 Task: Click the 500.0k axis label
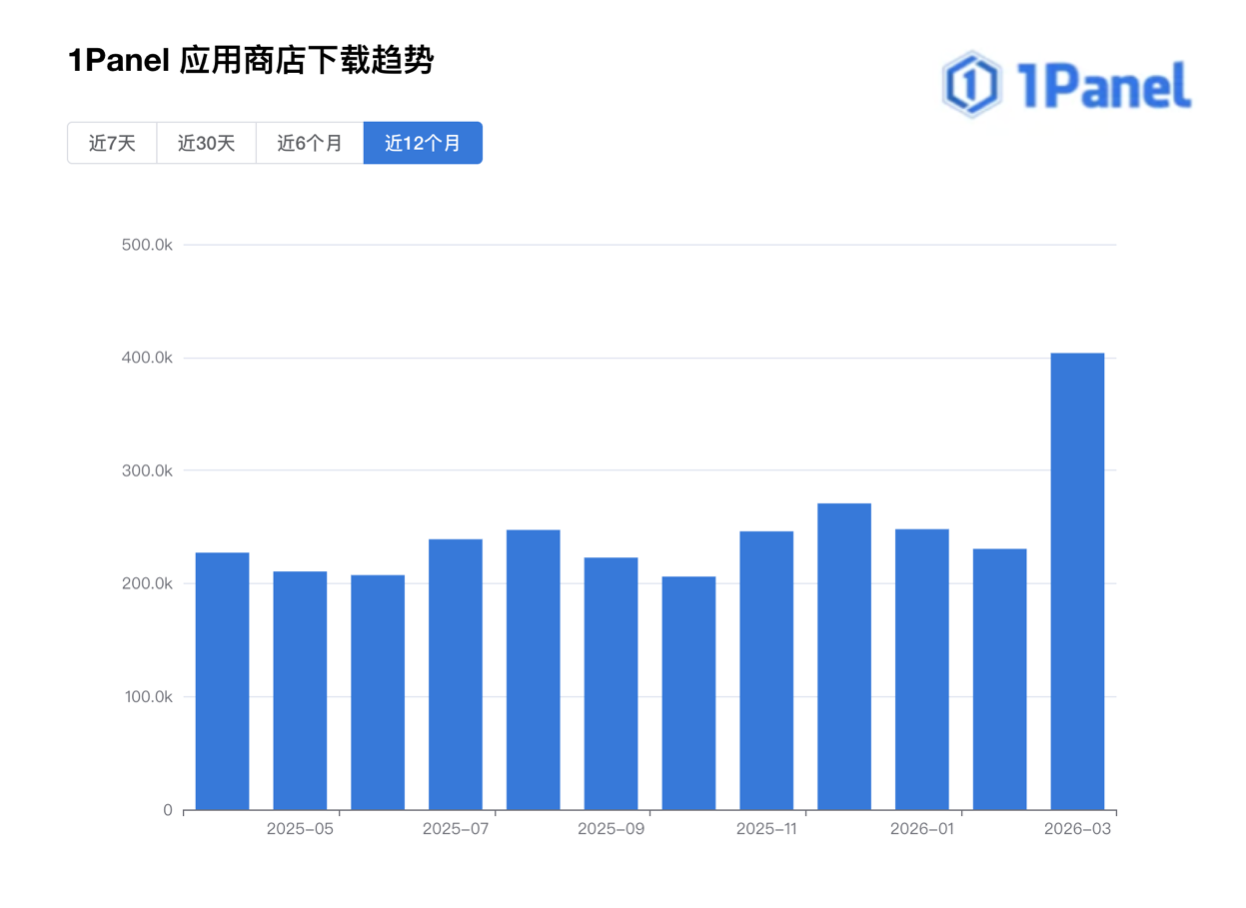[x=147, y=243]
